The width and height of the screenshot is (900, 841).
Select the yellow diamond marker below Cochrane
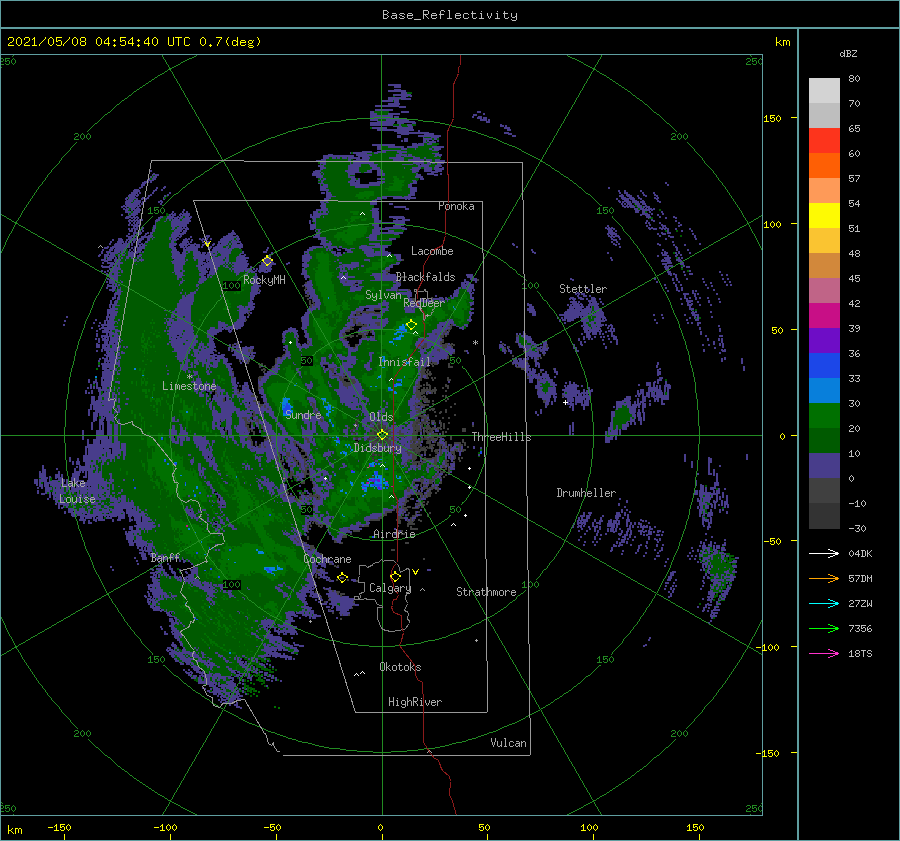point(342,578)
